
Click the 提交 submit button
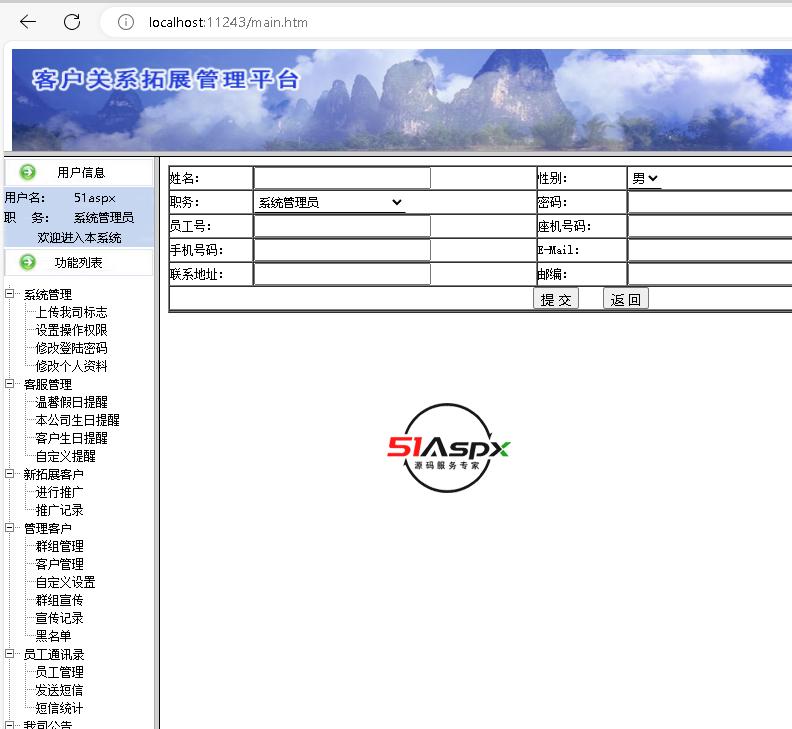pyautogui.click(x=556, y=299)
